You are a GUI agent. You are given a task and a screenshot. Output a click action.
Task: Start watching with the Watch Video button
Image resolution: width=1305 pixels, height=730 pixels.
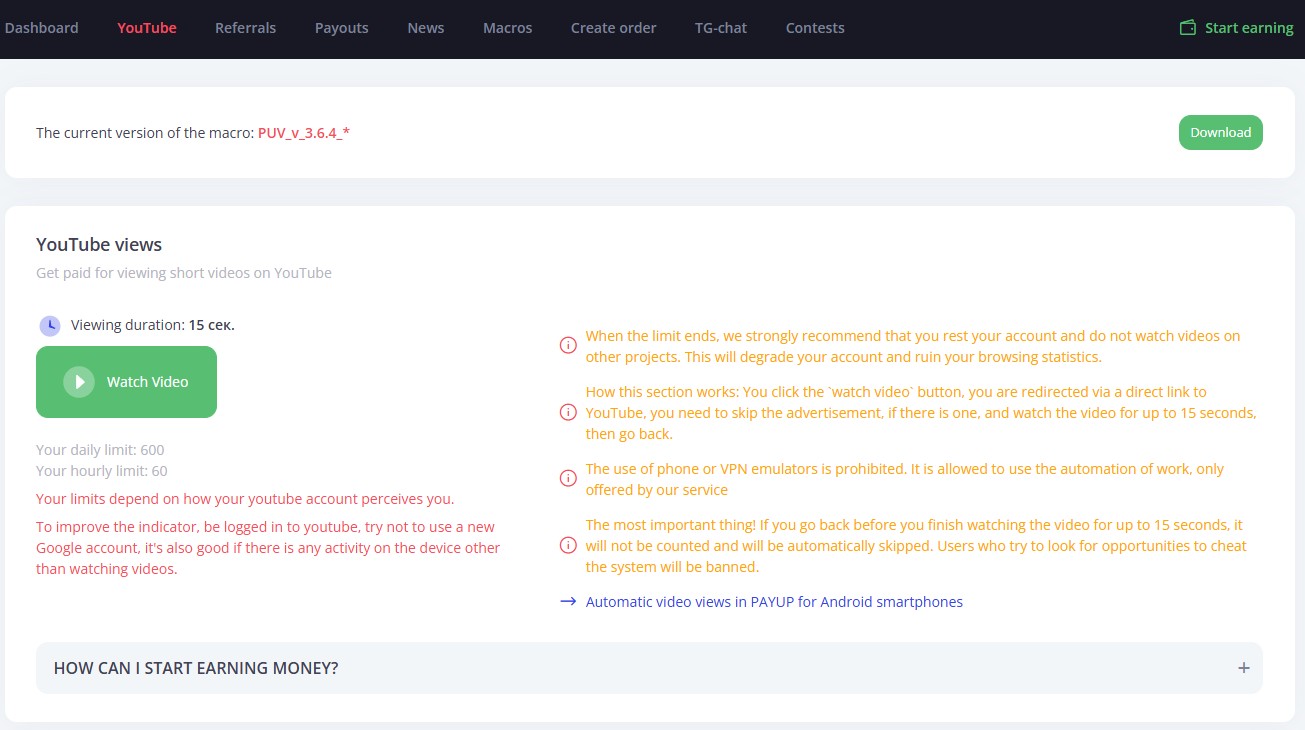coord(126,382)
